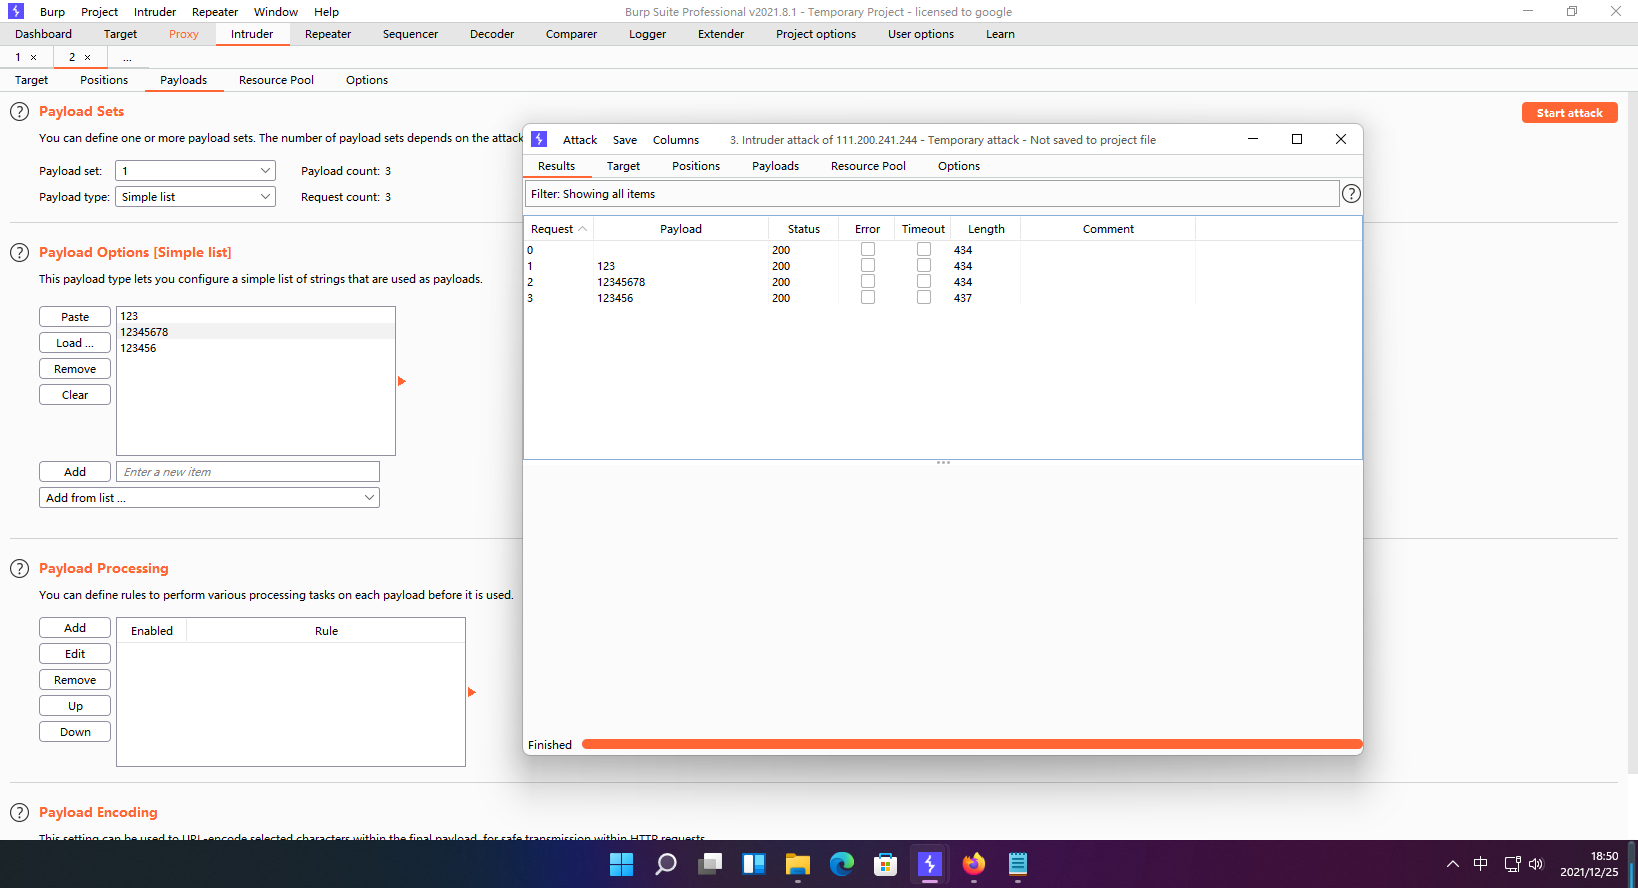Open Windows Start menu
This screenshot has width=1638, height=888.
click(622, 864)
